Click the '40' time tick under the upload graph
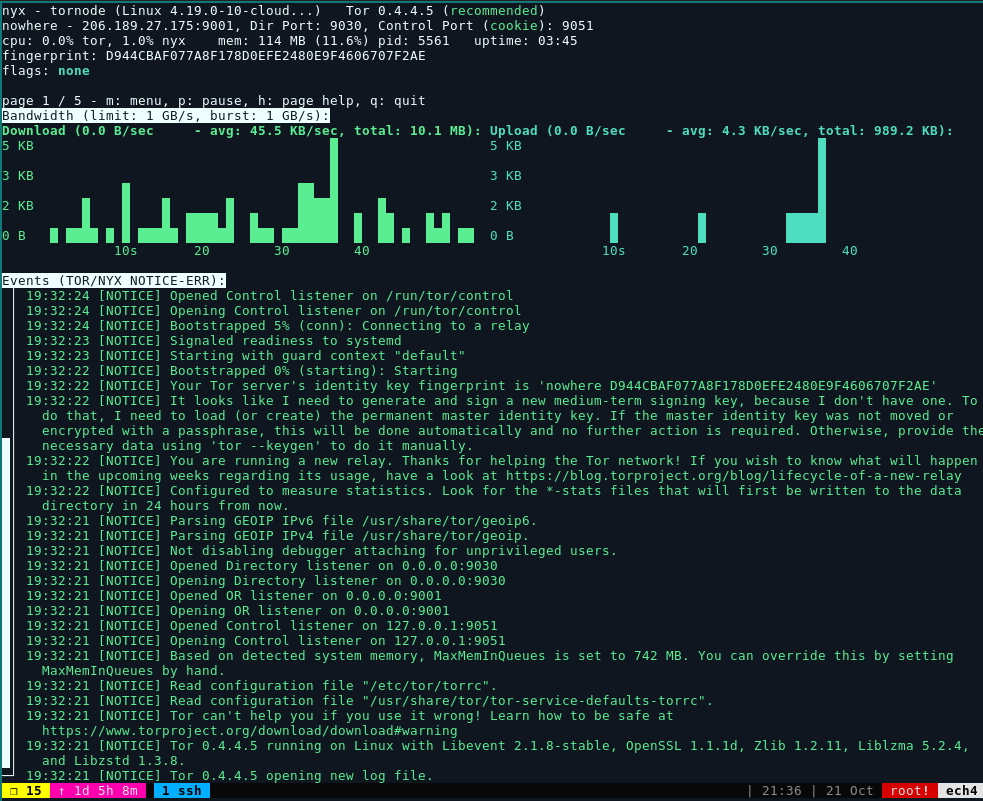The width and height of the screenshot is (983, 801). point(849,251)
